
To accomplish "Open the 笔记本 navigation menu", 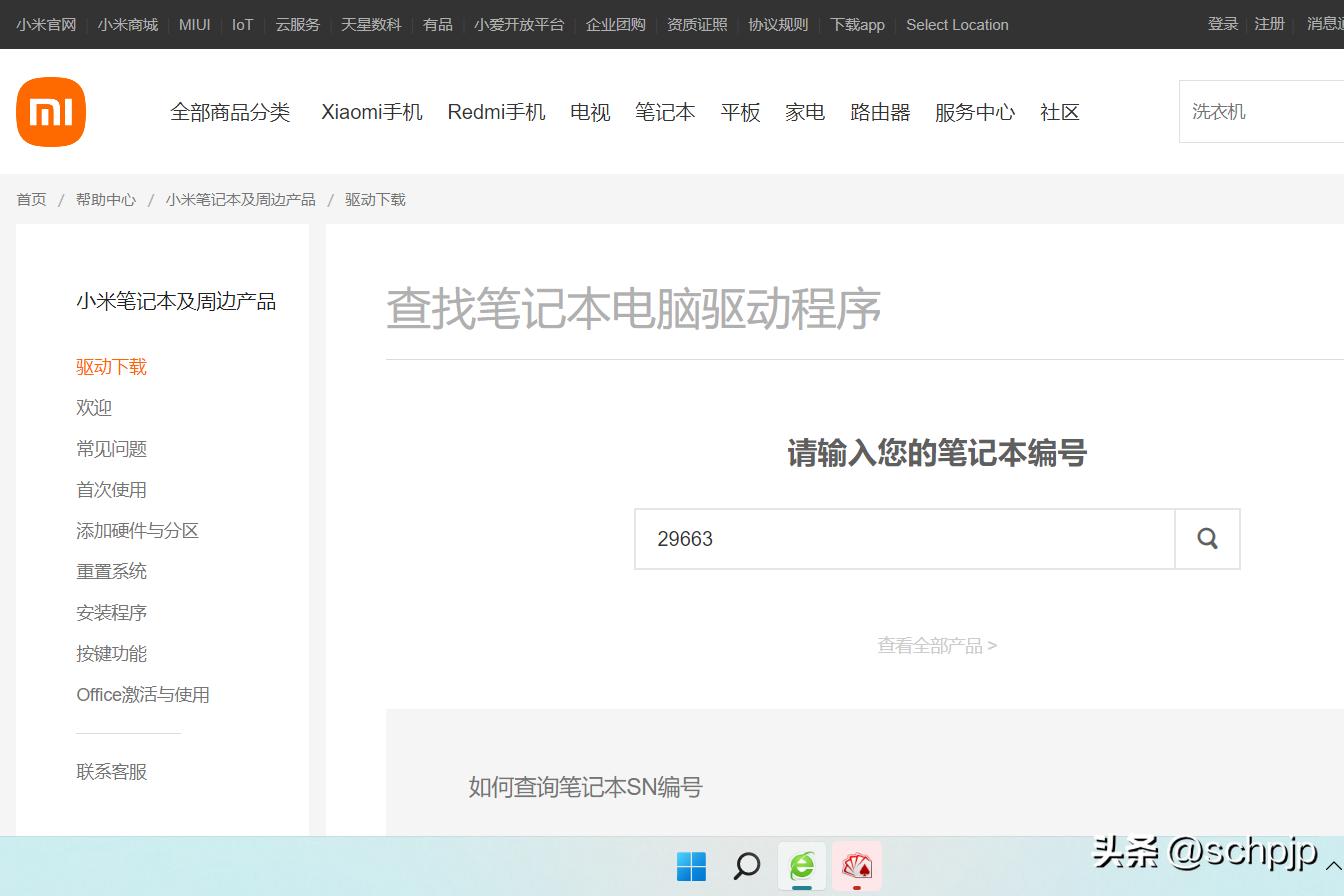I will tap(665, 112).
